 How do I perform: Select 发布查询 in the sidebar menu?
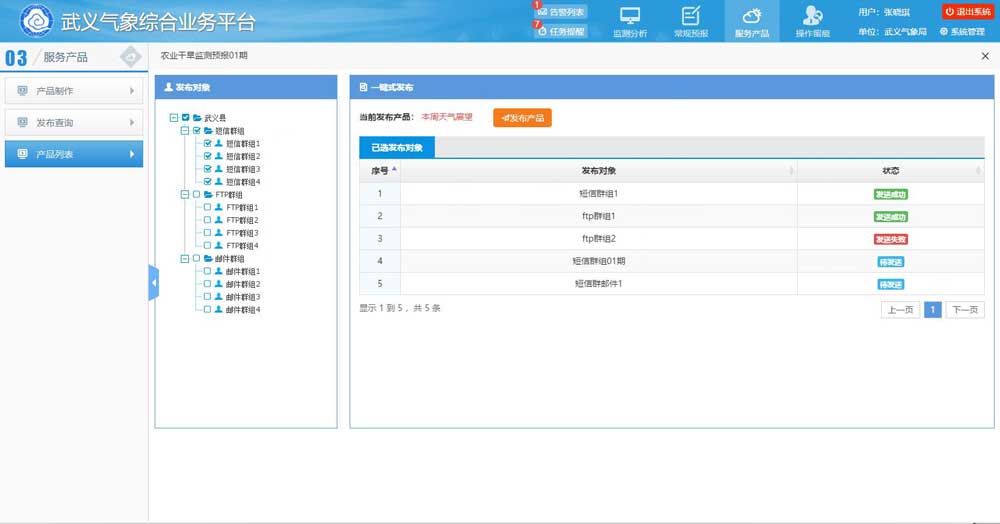[73, 123]
